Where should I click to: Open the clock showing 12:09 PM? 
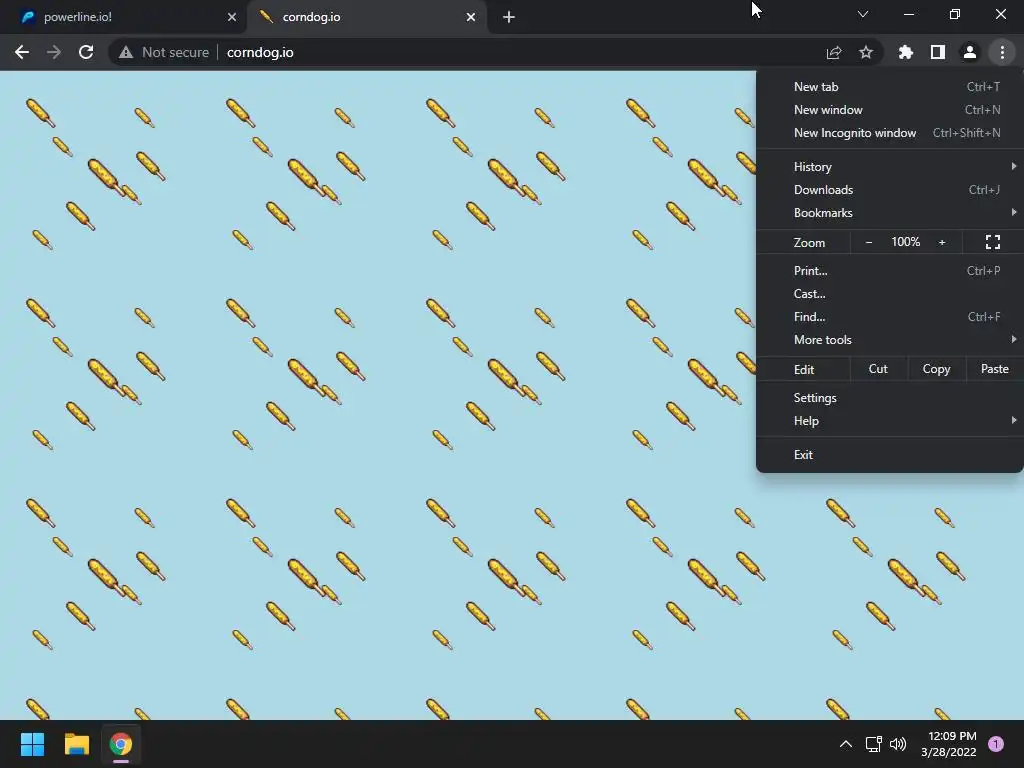(x=948, y=744)
